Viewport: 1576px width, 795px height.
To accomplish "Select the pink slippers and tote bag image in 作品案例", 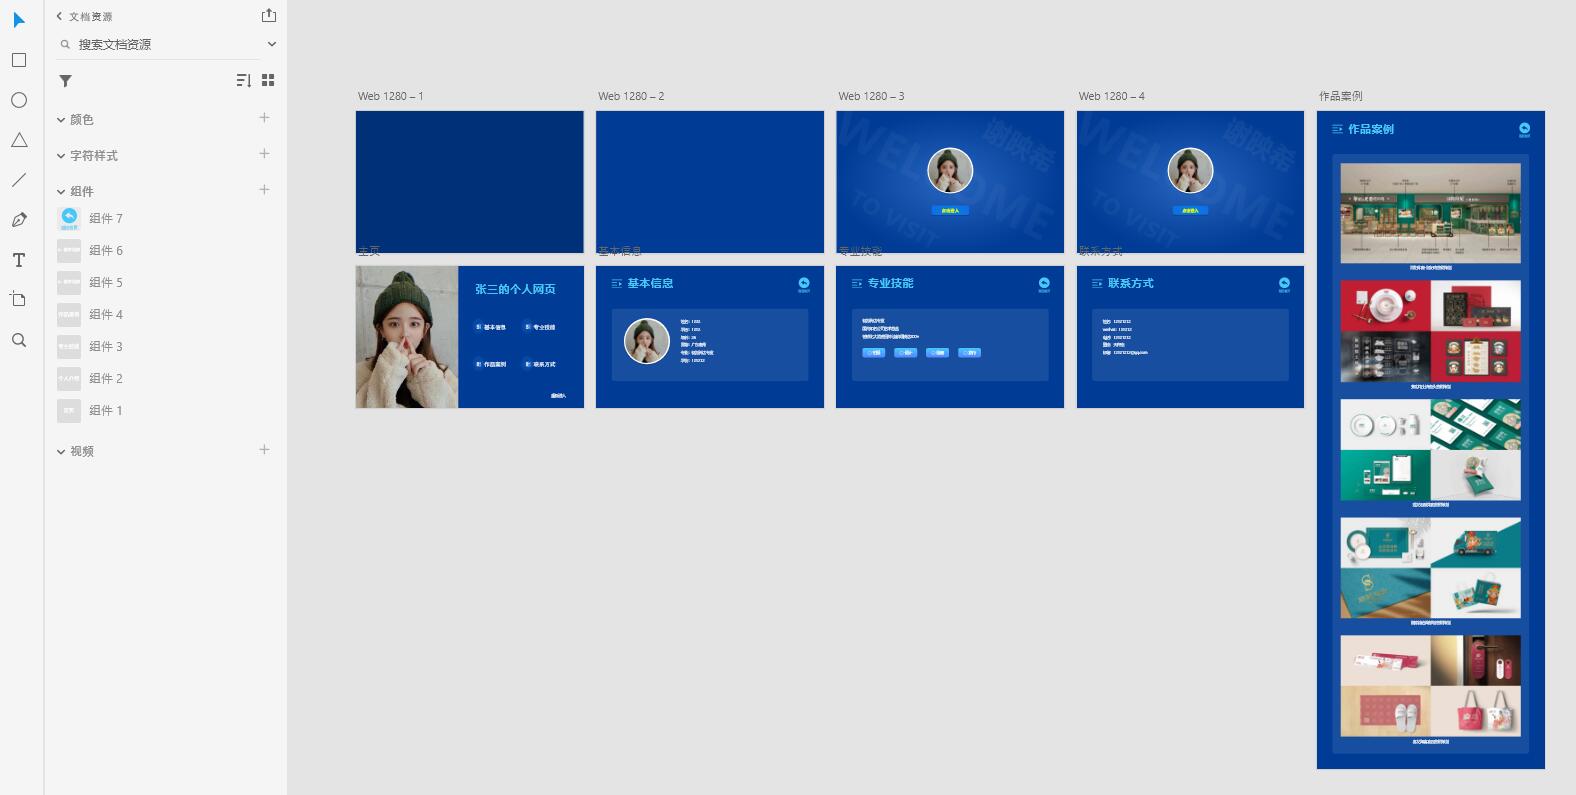I will point(1430,686).
